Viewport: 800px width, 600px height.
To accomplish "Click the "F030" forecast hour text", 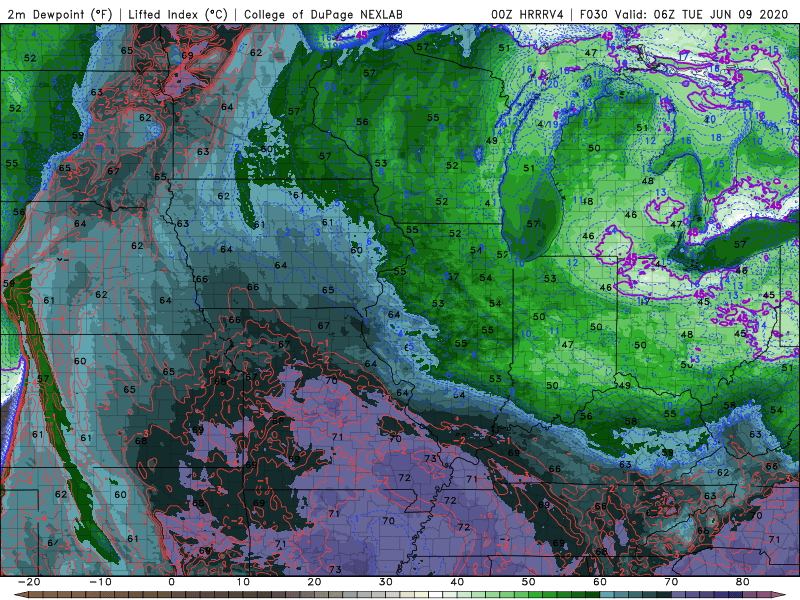I will (593, 15).
